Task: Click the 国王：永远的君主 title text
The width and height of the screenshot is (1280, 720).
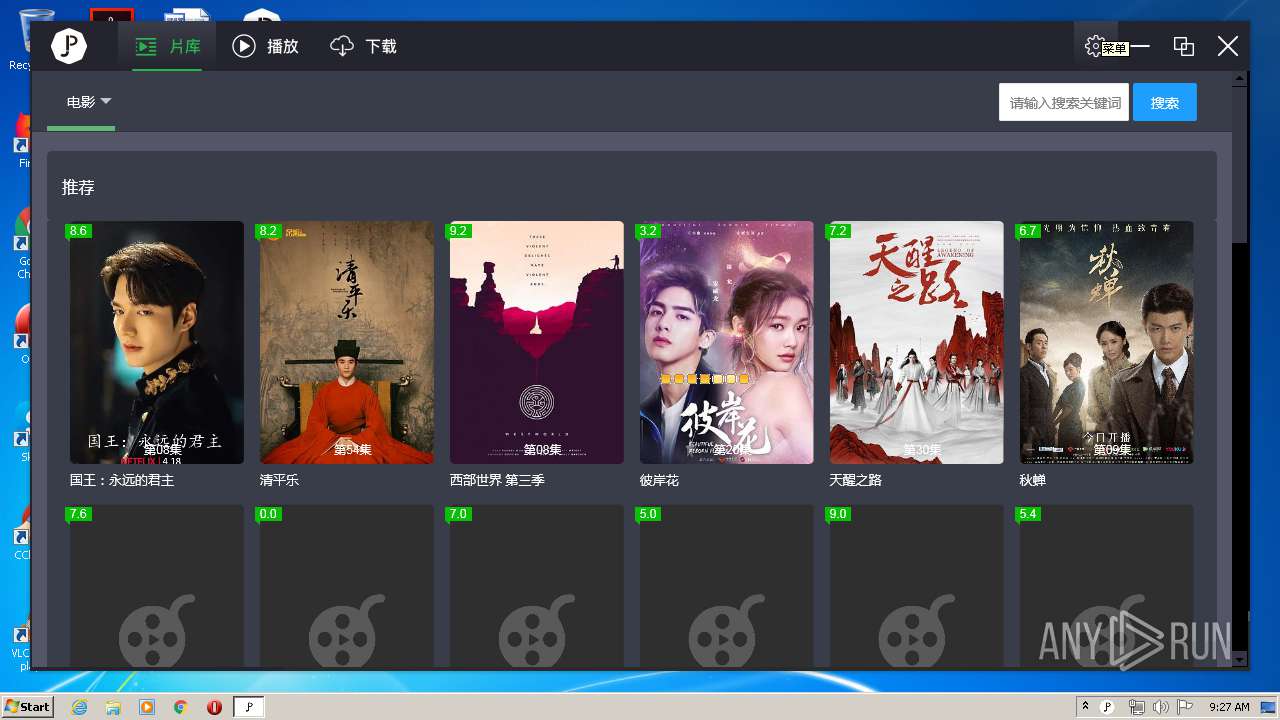Action: click(121, 480)
